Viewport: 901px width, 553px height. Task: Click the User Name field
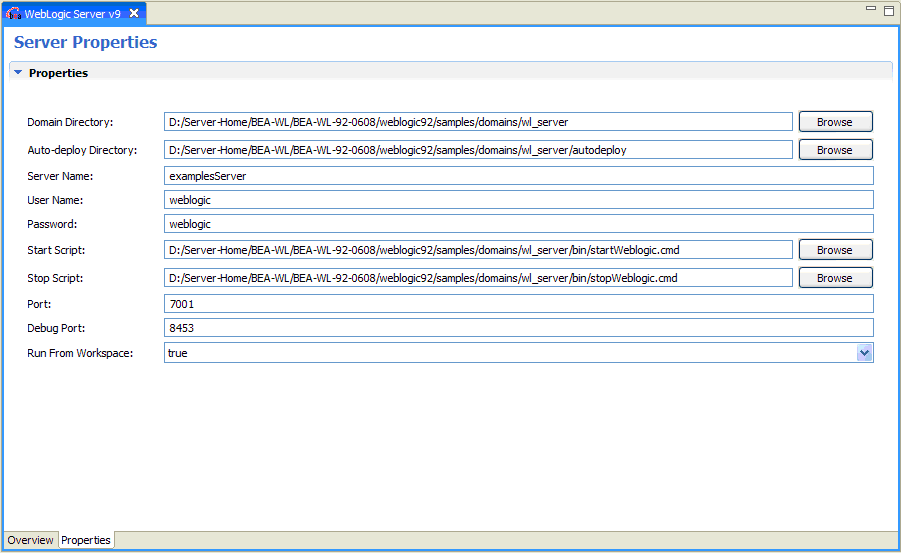519,200
